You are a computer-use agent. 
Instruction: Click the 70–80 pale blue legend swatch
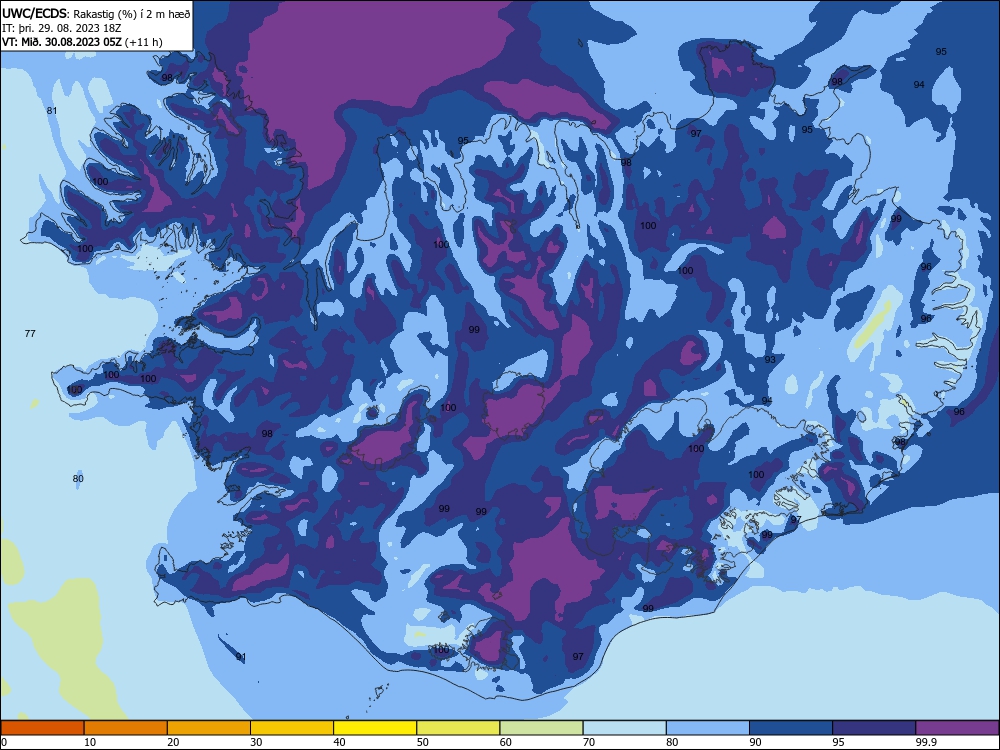click(625, 728)
